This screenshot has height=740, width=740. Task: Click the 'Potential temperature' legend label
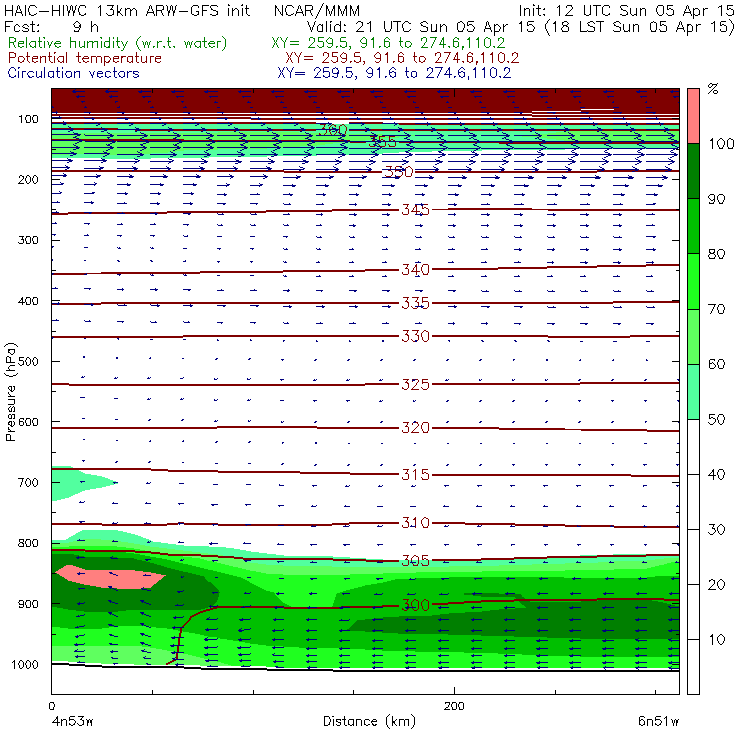click(x=84, y=58)
